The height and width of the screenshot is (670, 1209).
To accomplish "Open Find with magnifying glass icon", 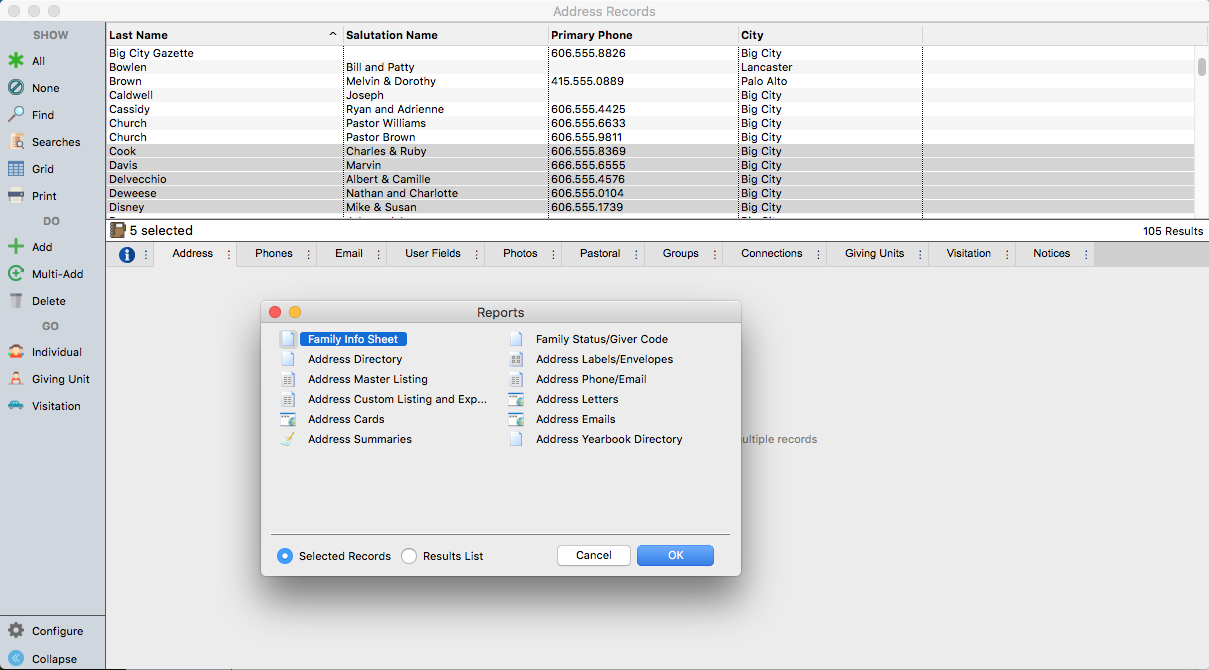I will click(x=16, y=115).
